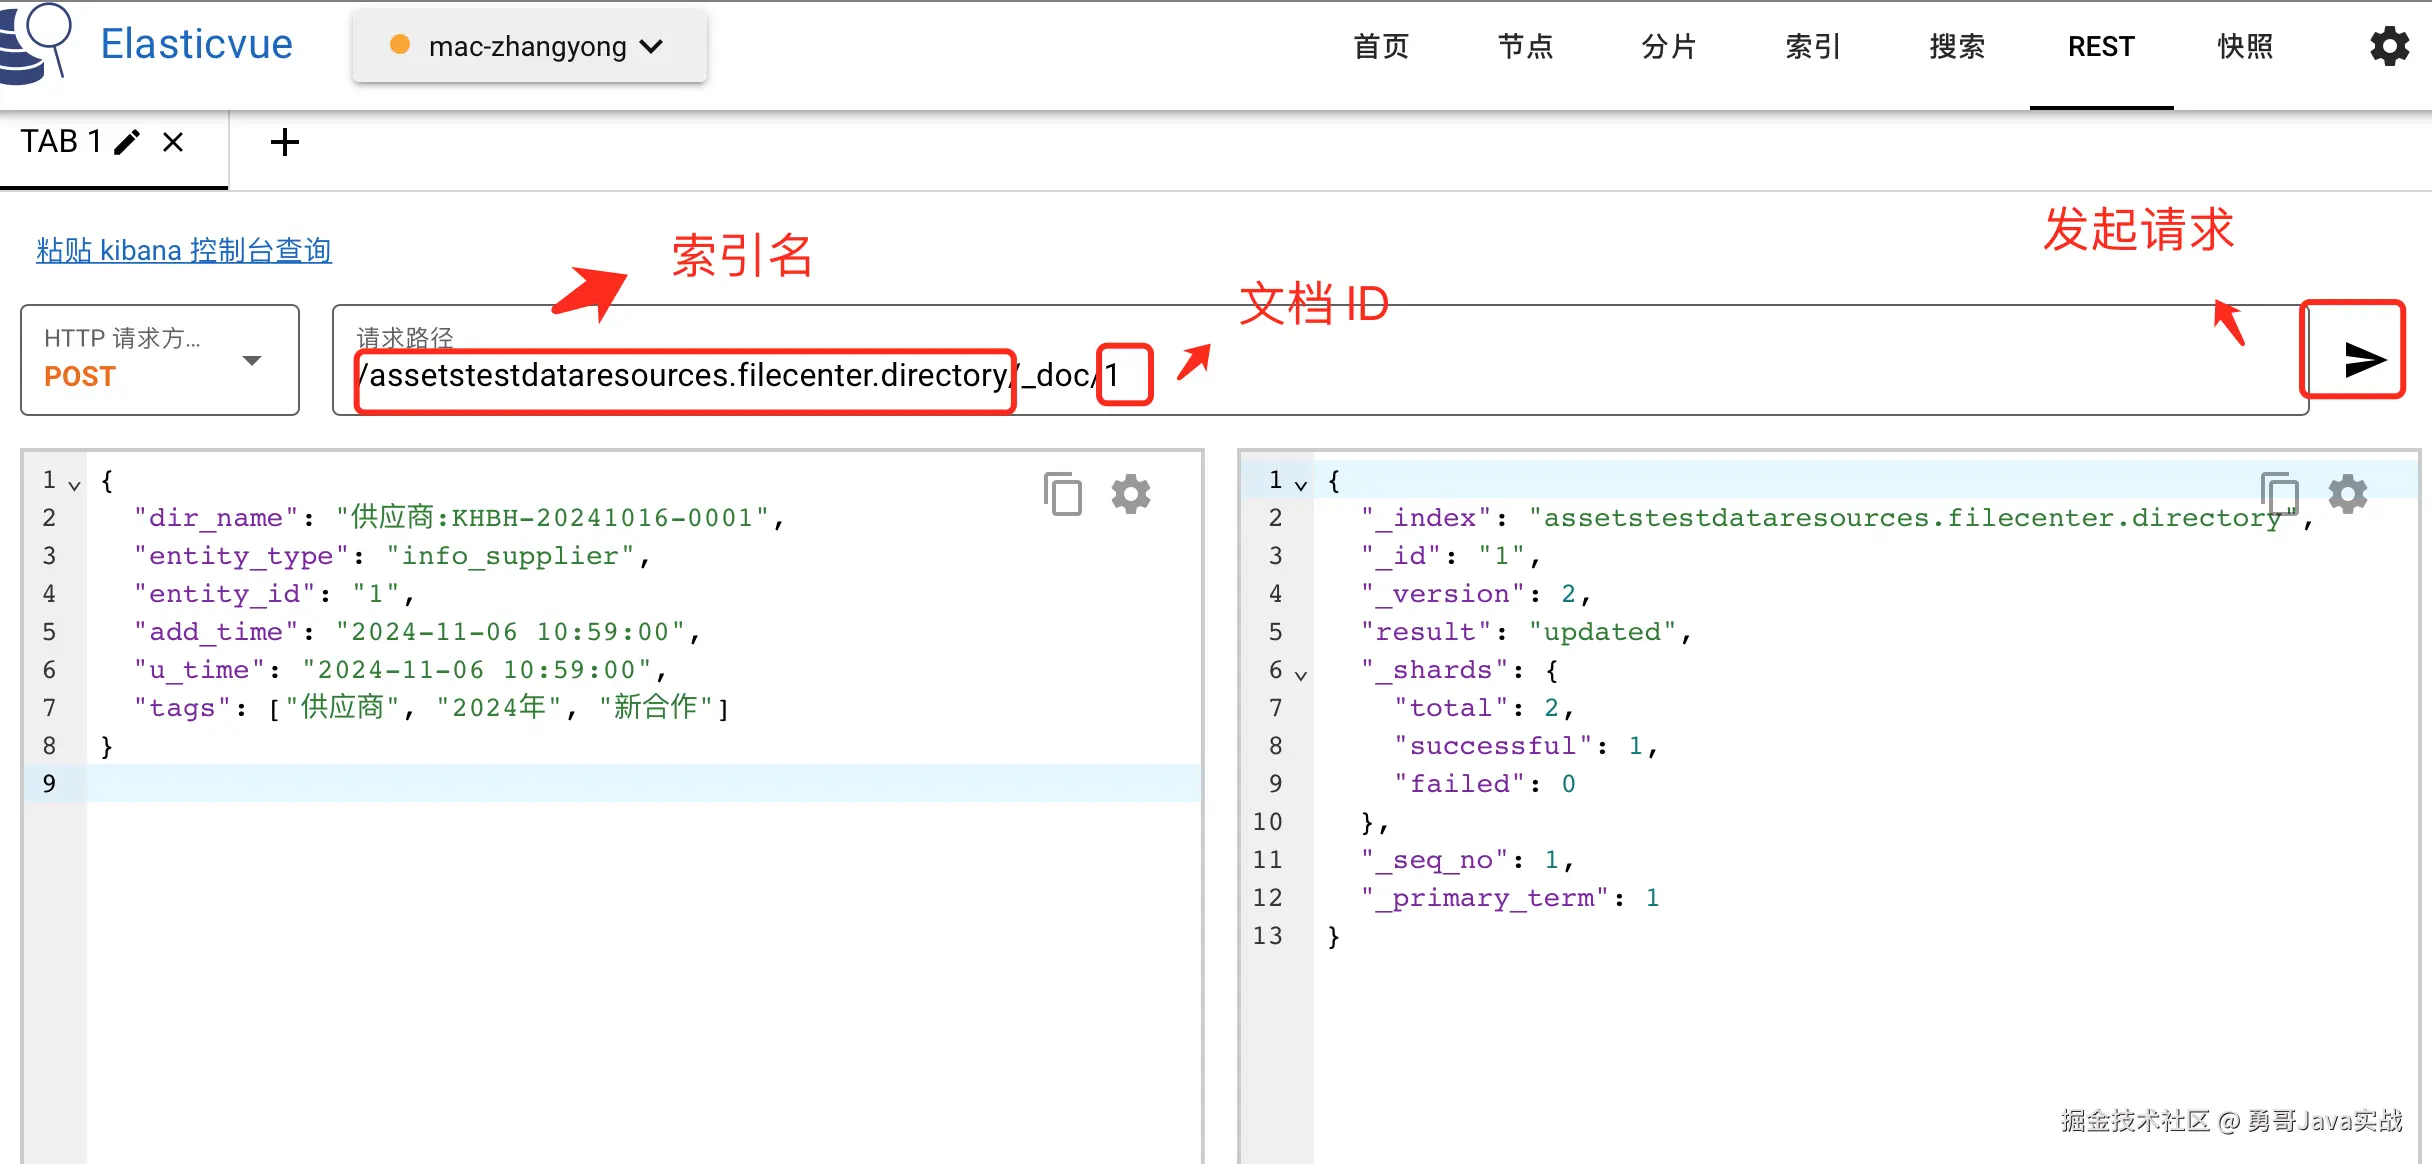Click the send request arrow icon

click(x=2364, y=360)
